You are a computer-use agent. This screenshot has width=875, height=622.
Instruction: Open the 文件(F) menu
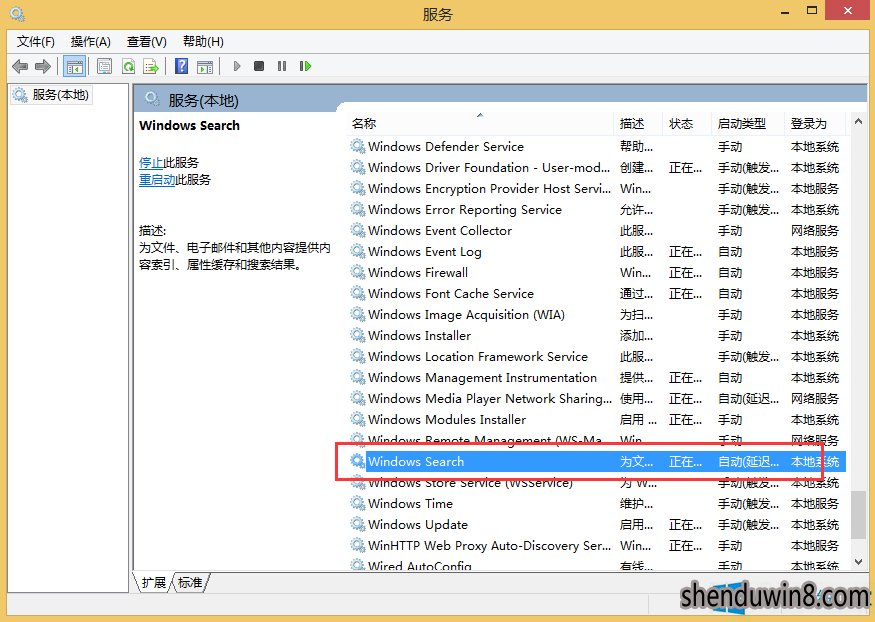click(36, 42)
